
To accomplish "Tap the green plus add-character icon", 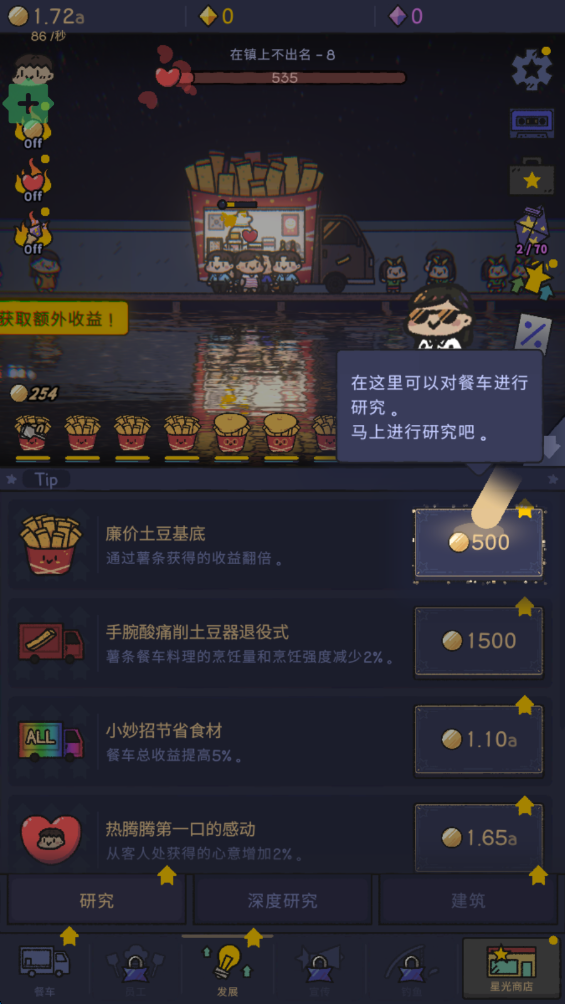I will [28, 103].
